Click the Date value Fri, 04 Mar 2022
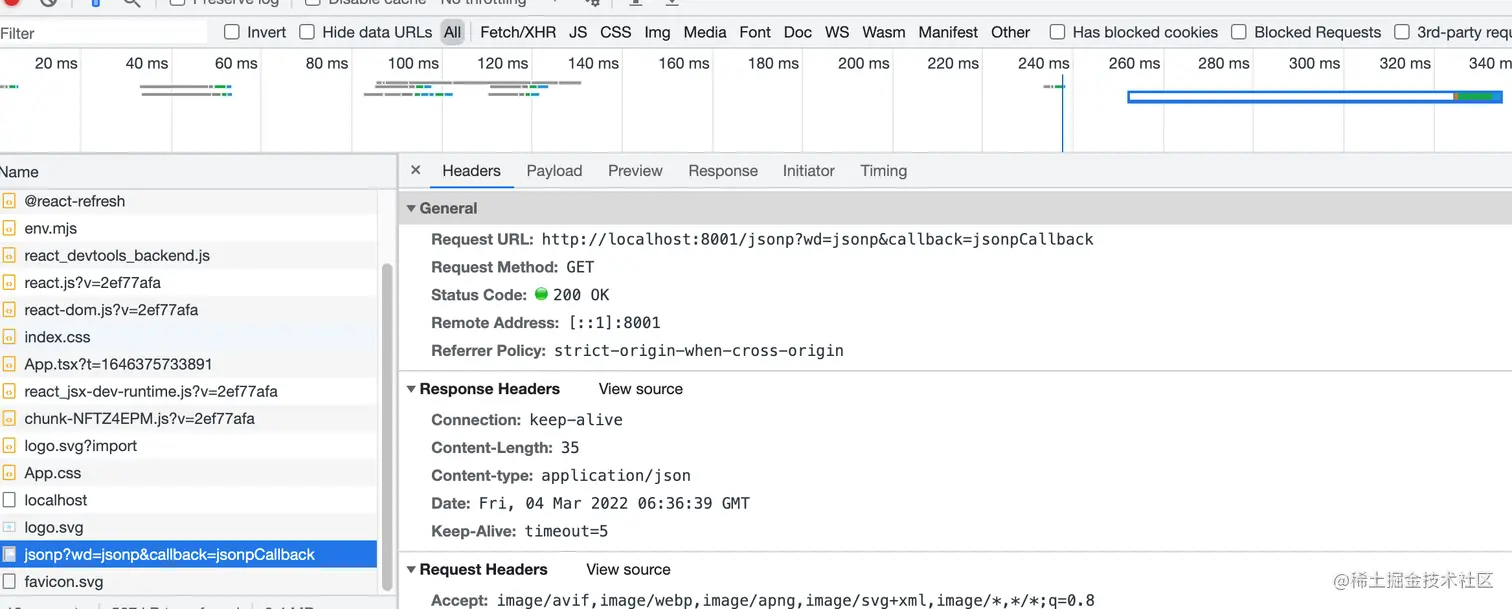The height and width of the screenshot is (609, 1512). [612, 503]
